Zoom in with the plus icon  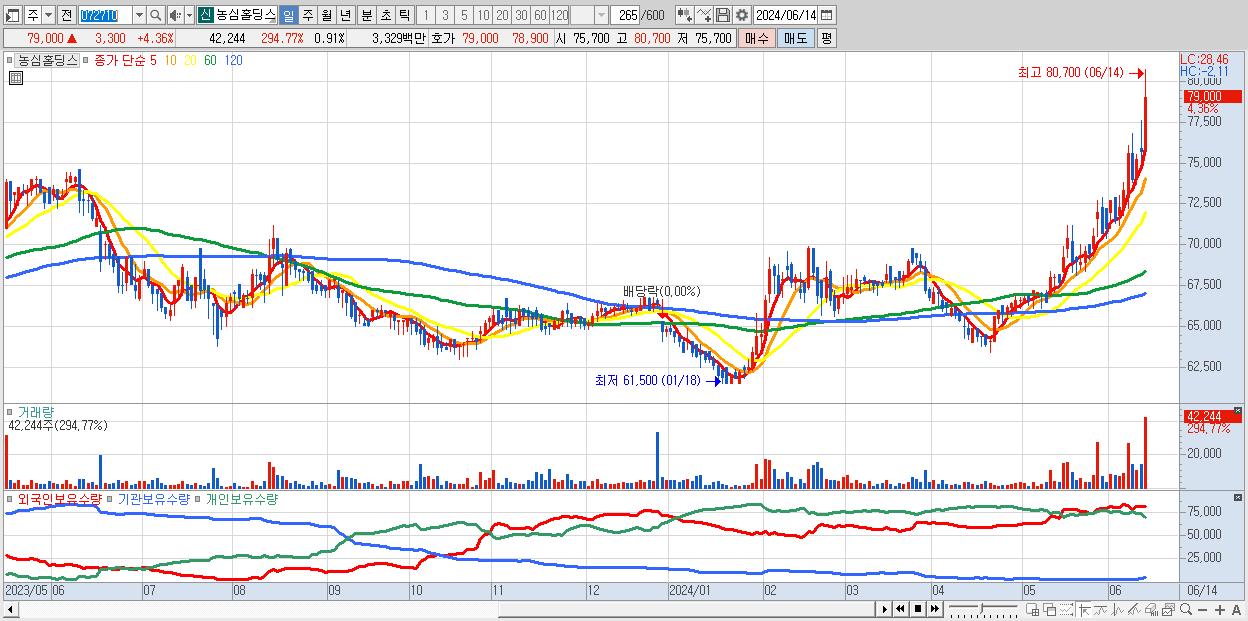(1220, 610)
